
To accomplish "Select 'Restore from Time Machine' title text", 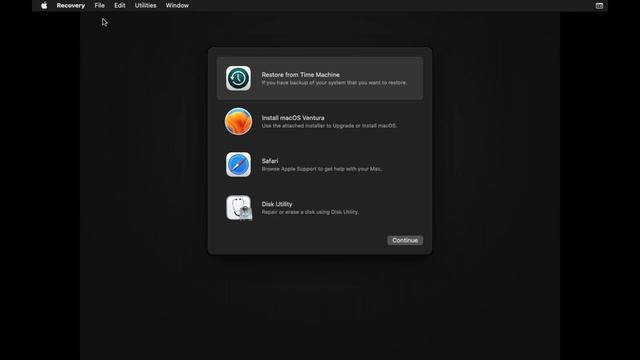I will coord(300,75).
